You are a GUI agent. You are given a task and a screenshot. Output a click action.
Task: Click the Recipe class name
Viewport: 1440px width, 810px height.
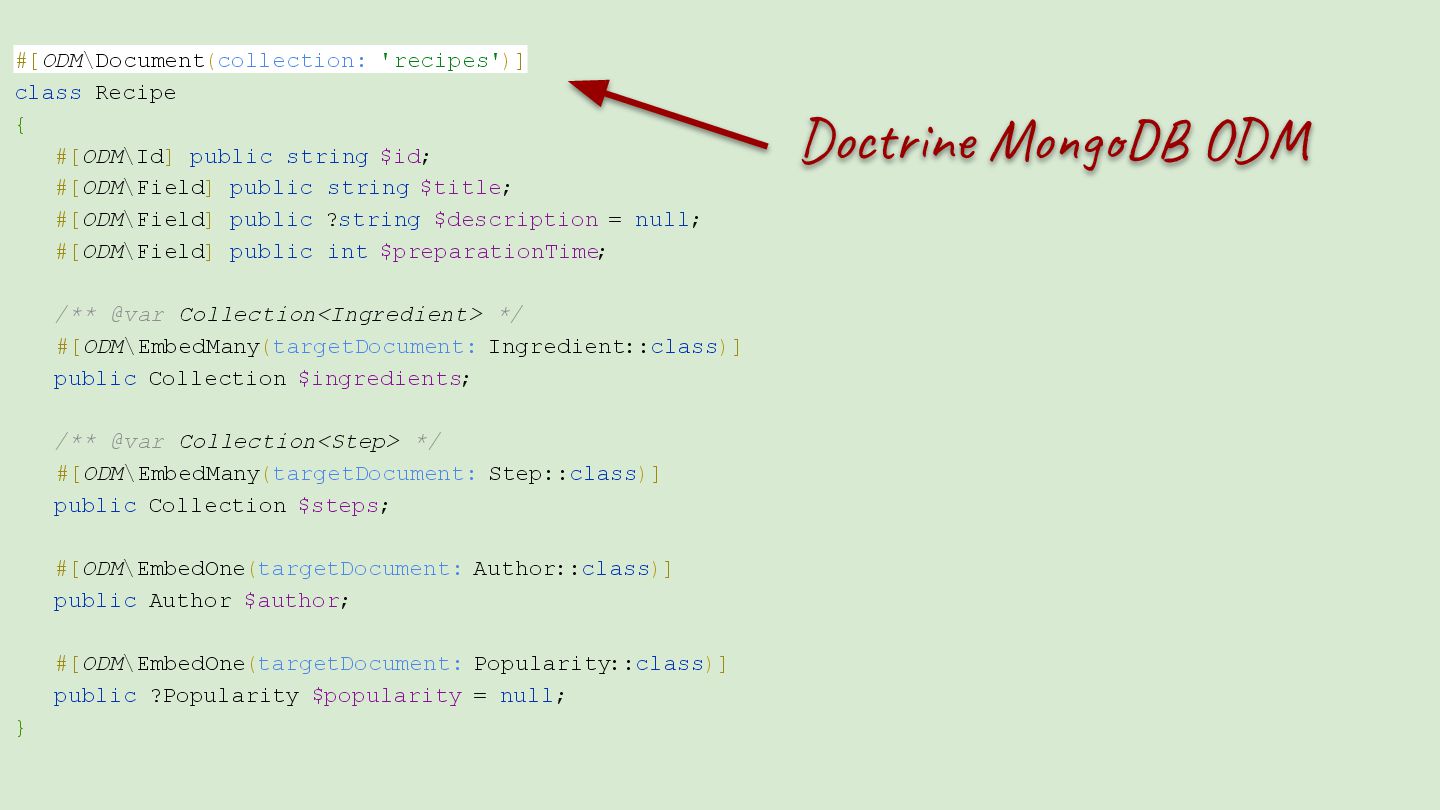[x=136, y=93]
